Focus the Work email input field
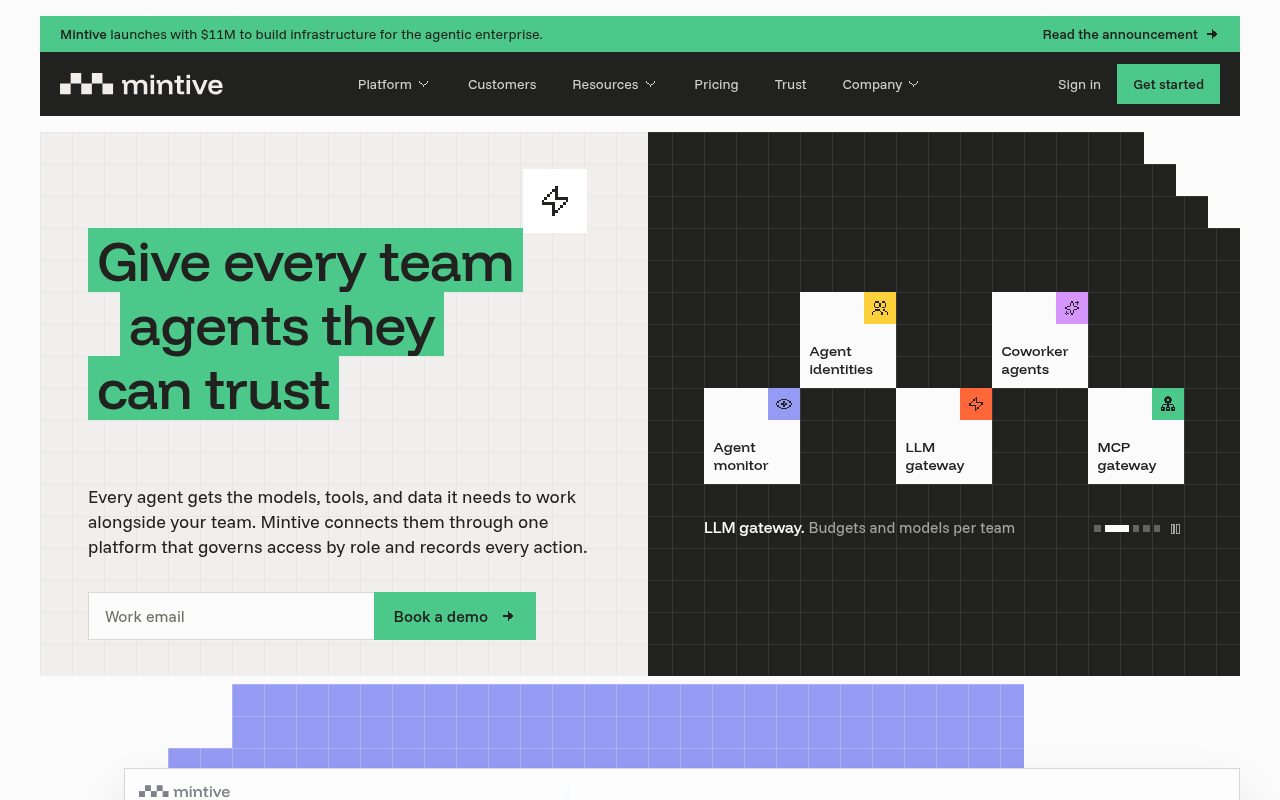Screen dimensions: 1280x800 [231, 616]
